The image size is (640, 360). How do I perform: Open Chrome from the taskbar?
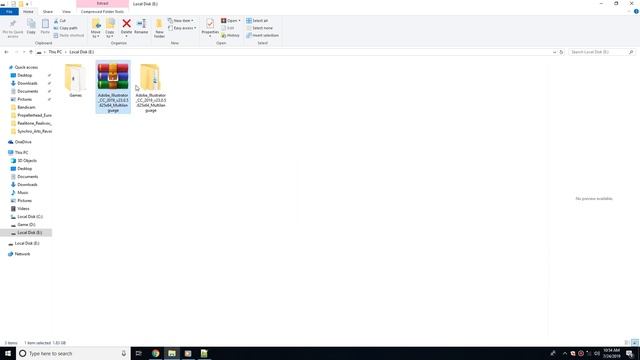coord(156,353)
